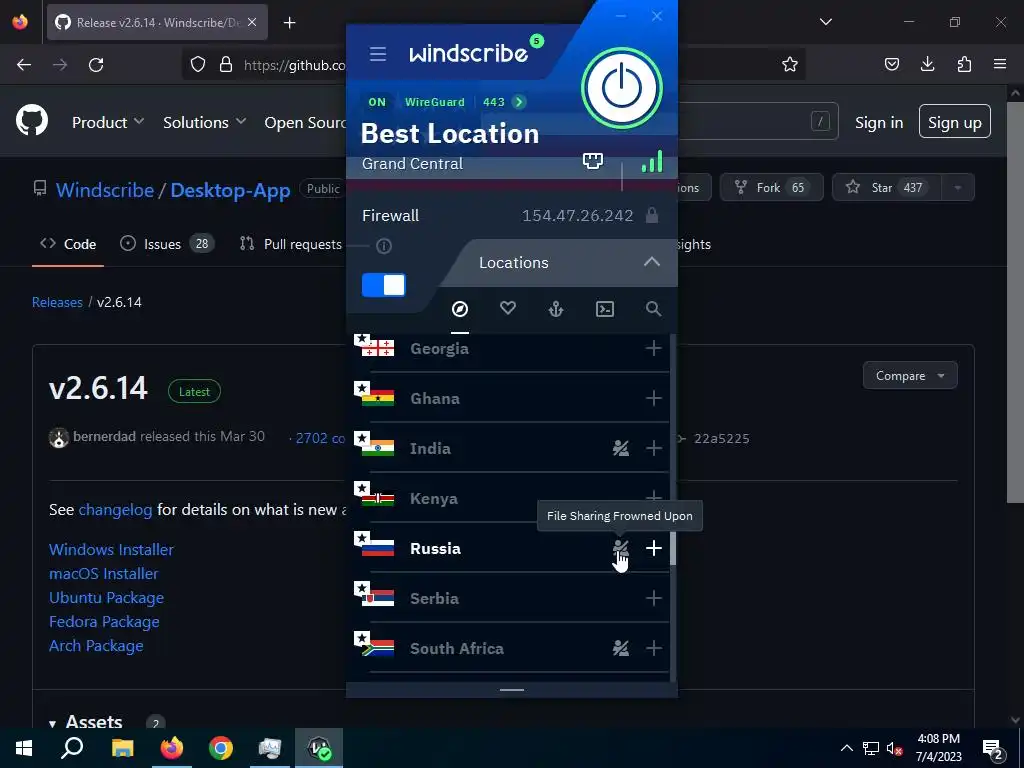Open the changelog link
The image size is (1024, 768).
[115, 509]
